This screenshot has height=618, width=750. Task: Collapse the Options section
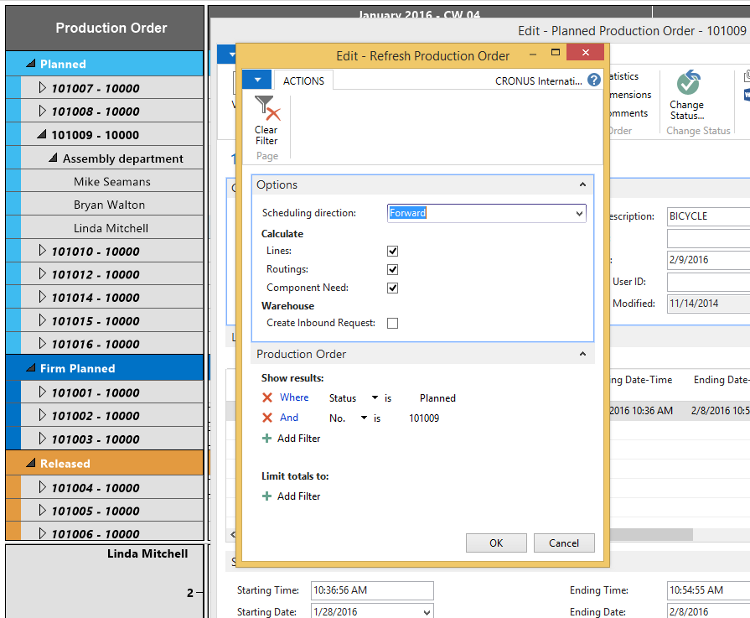pyautogui.click(x=583, y=185)
